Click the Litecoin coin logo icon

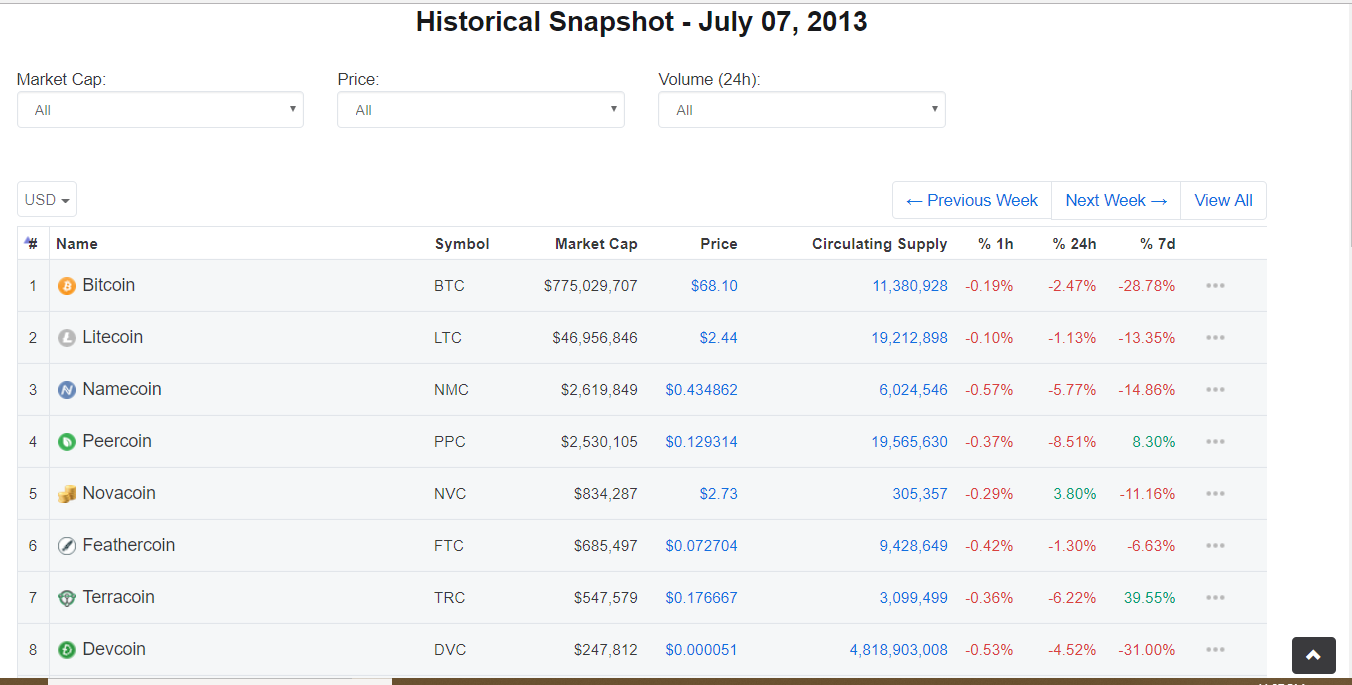tap(67, 338)
